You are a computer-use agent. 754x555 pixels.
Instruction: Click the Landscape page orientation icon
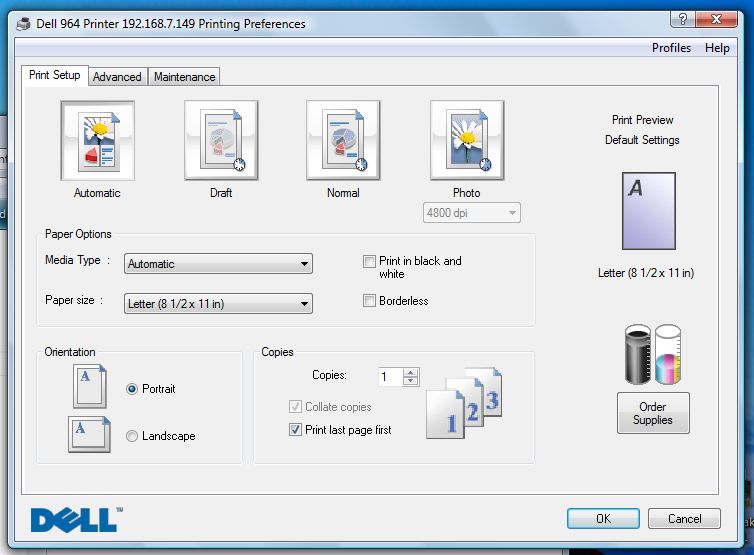coord(89,434)
